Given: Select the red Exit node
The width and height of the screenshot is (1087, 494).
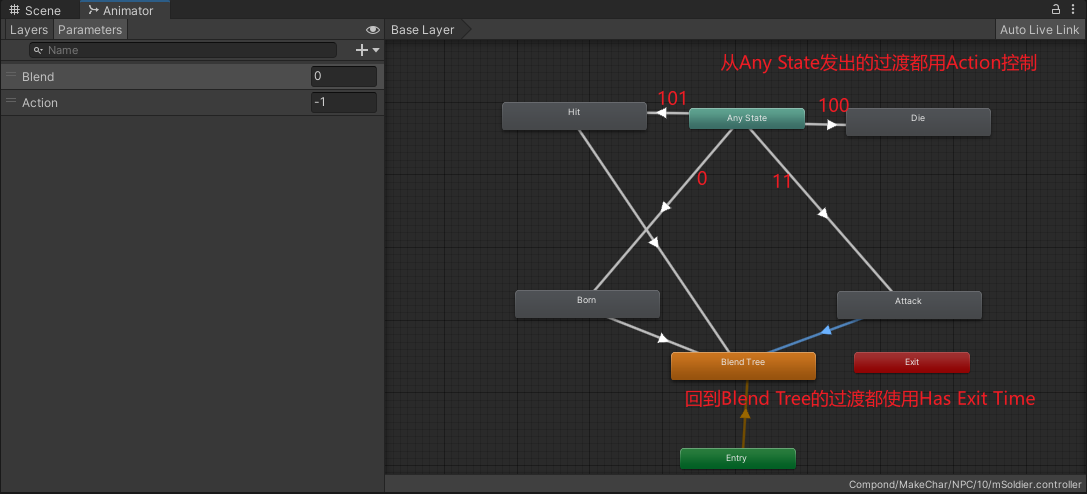Looking at the screenshot, I should pos(912,362).
